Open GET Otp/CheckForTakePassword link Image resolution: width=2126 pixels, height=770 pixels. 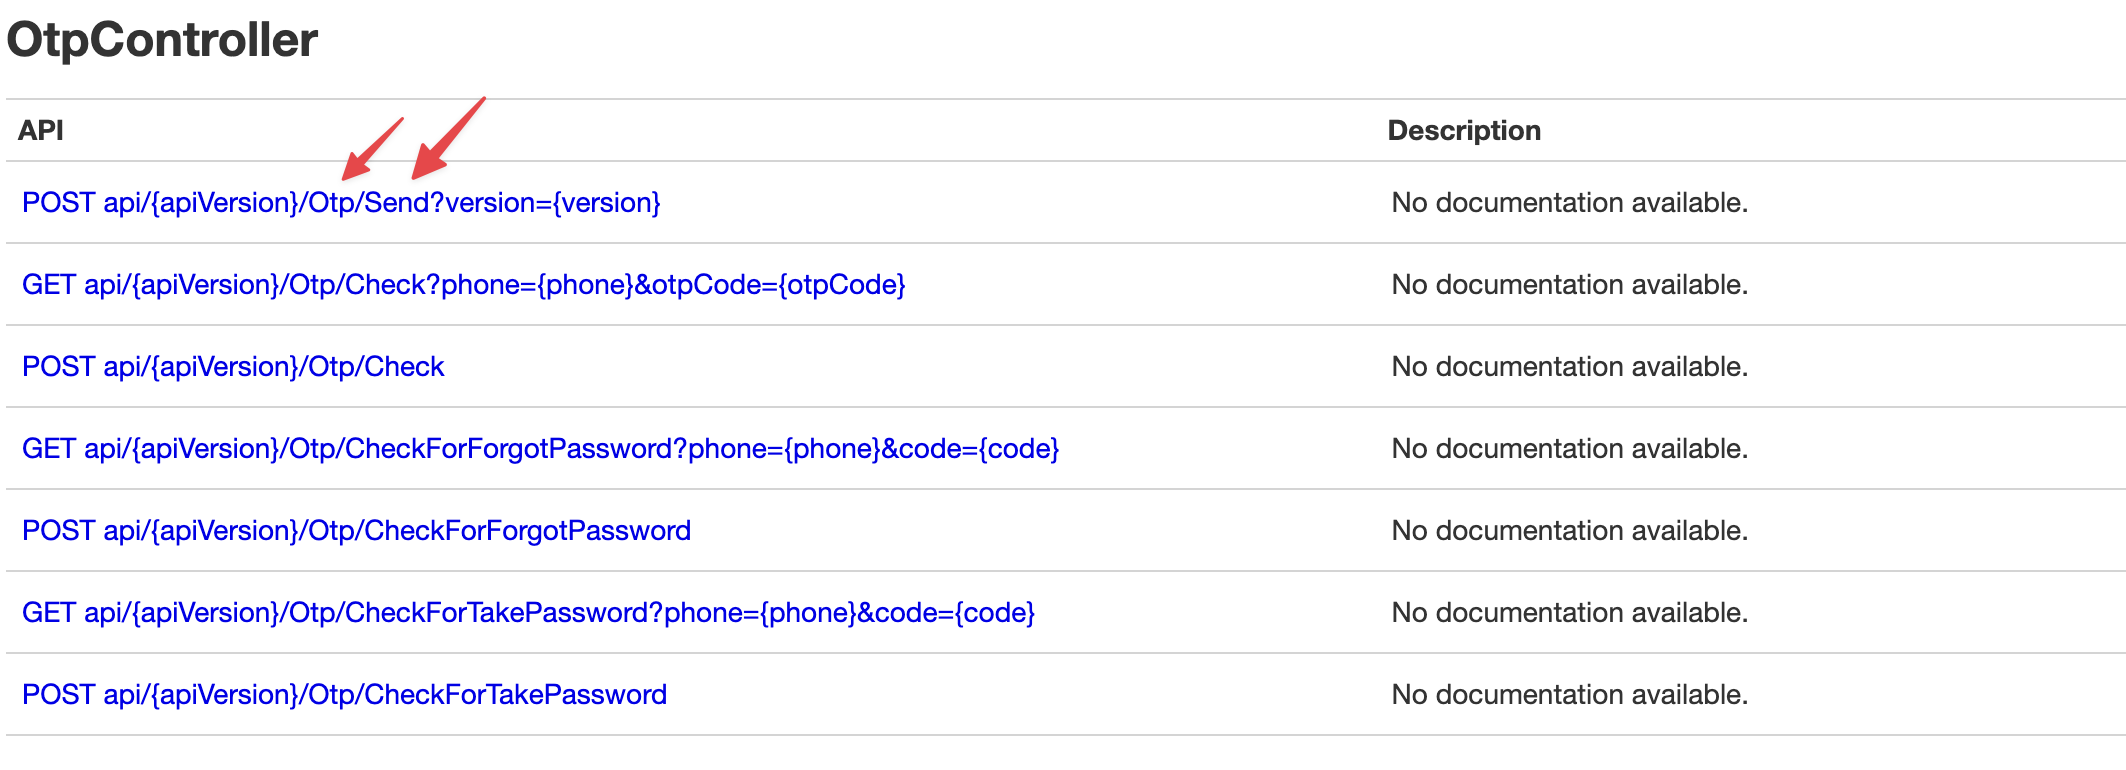pos(528,613)
